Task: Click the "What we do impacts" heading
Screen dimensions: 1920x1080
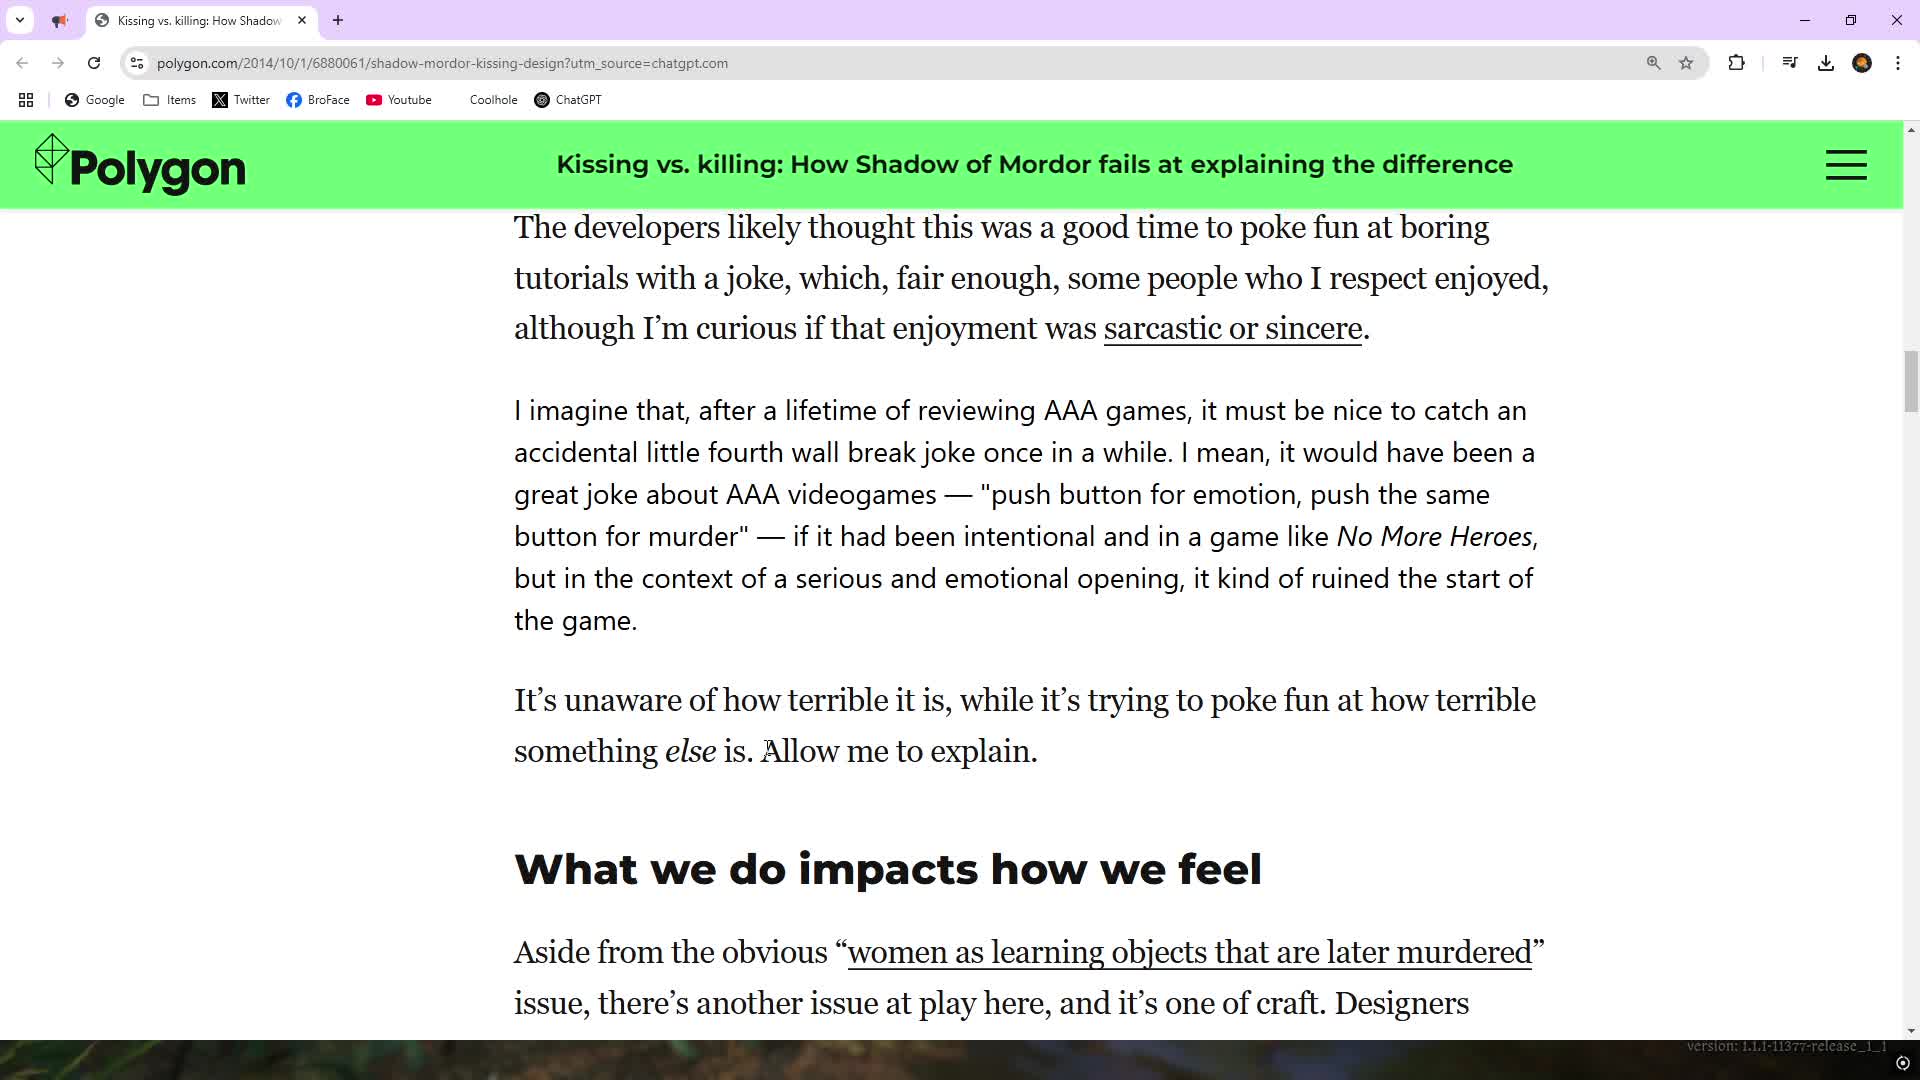Action: [888, 869]
